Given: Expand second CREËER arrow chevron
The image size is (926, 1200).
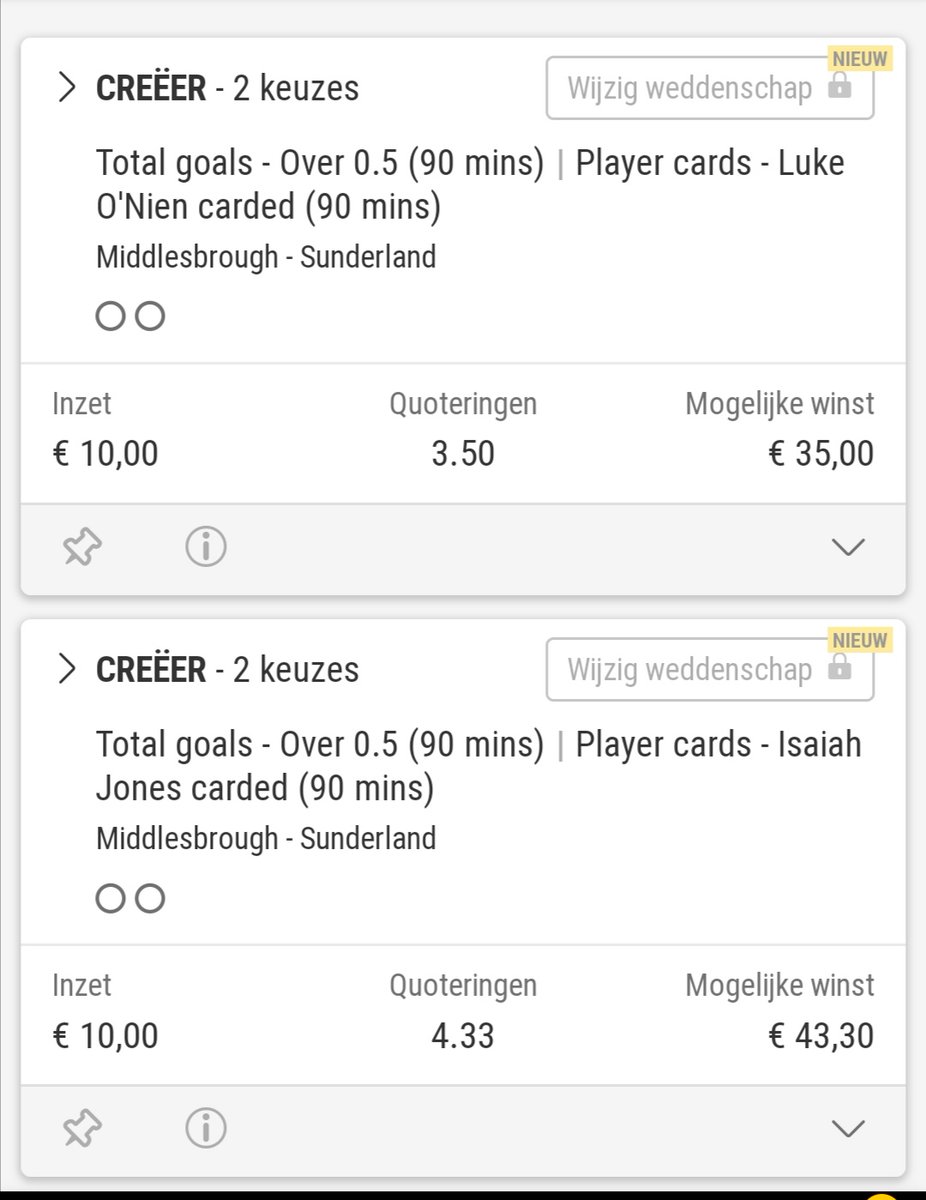Looking at the screenshot, I should (68, 669).
